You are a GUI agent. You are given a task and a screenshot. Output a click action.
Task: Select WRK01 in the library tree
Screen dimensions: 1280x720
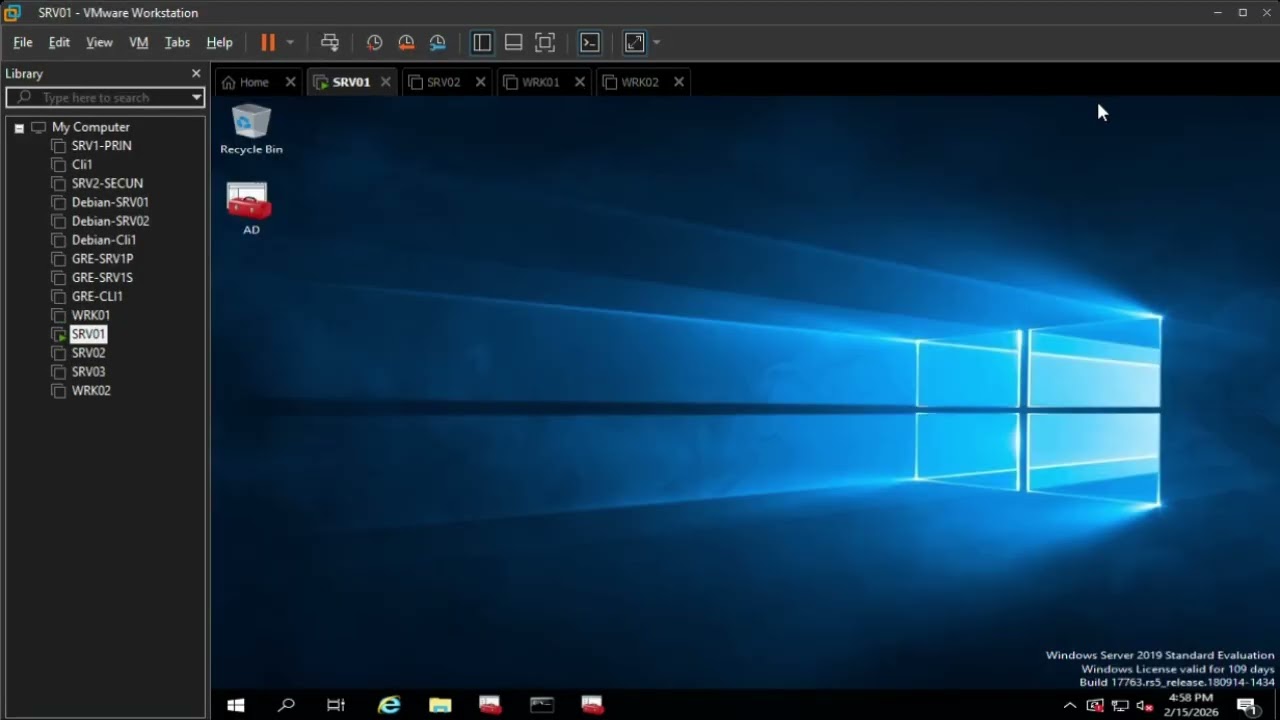(91, 316)
